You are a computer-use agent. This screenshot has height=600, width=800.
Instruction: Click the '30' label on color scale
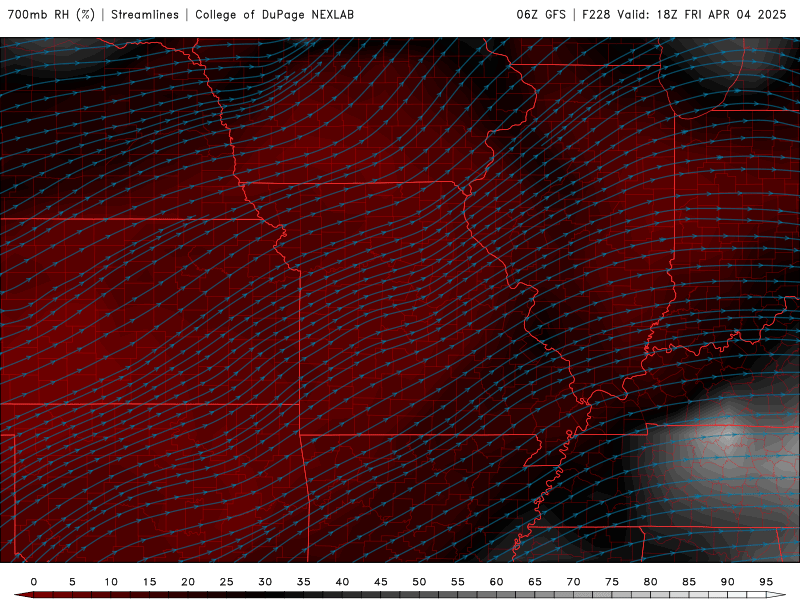click(x=265, y=582)
